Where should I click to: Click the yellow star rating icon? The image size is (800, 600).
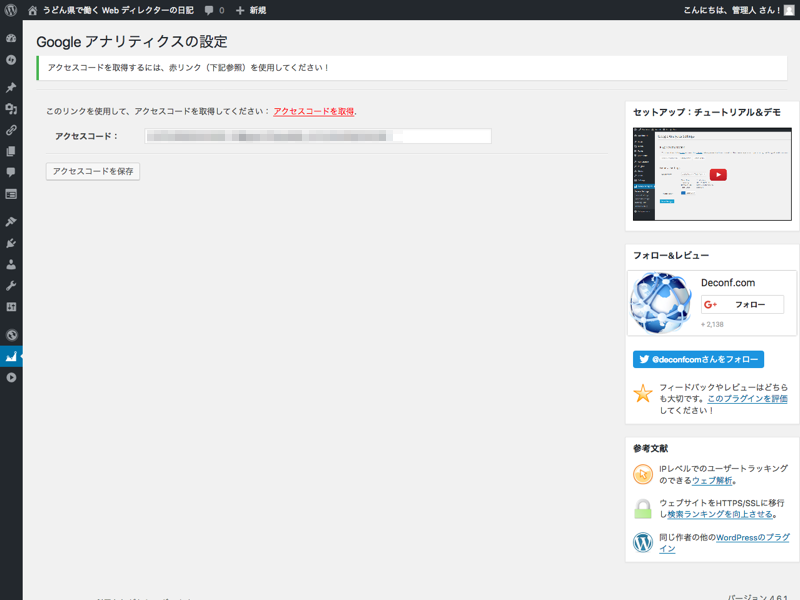[643, 394]
